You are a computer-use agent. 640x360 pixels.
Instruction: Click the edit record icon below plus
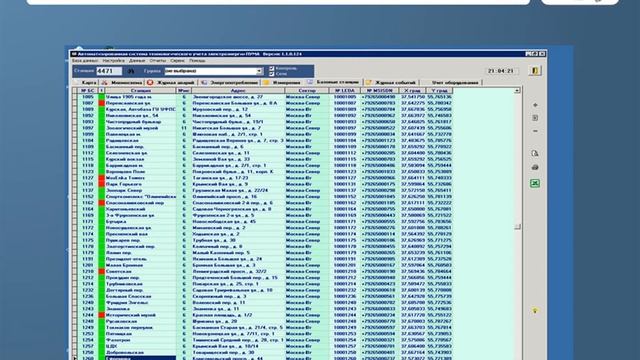(535, 118)
